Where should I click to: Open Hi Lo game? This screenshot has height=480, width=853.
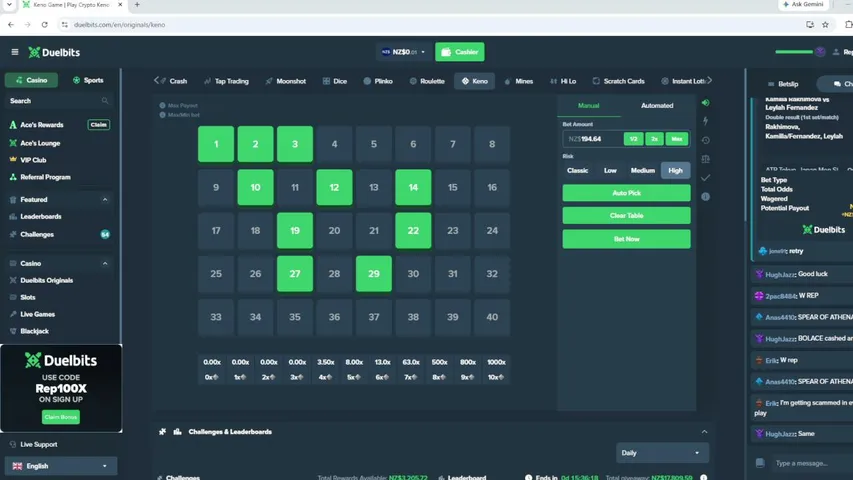tap(563, 81)
